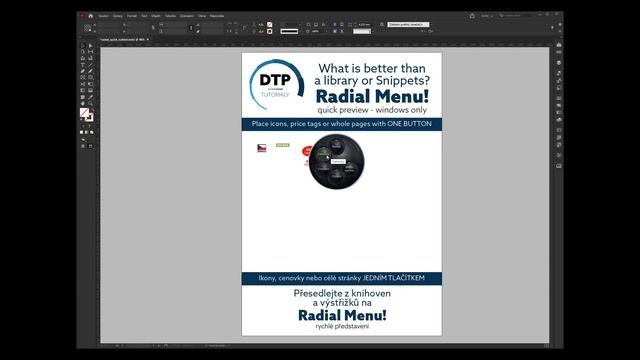
Task: Click the search field in the application bar
Action: coord(516,16)
